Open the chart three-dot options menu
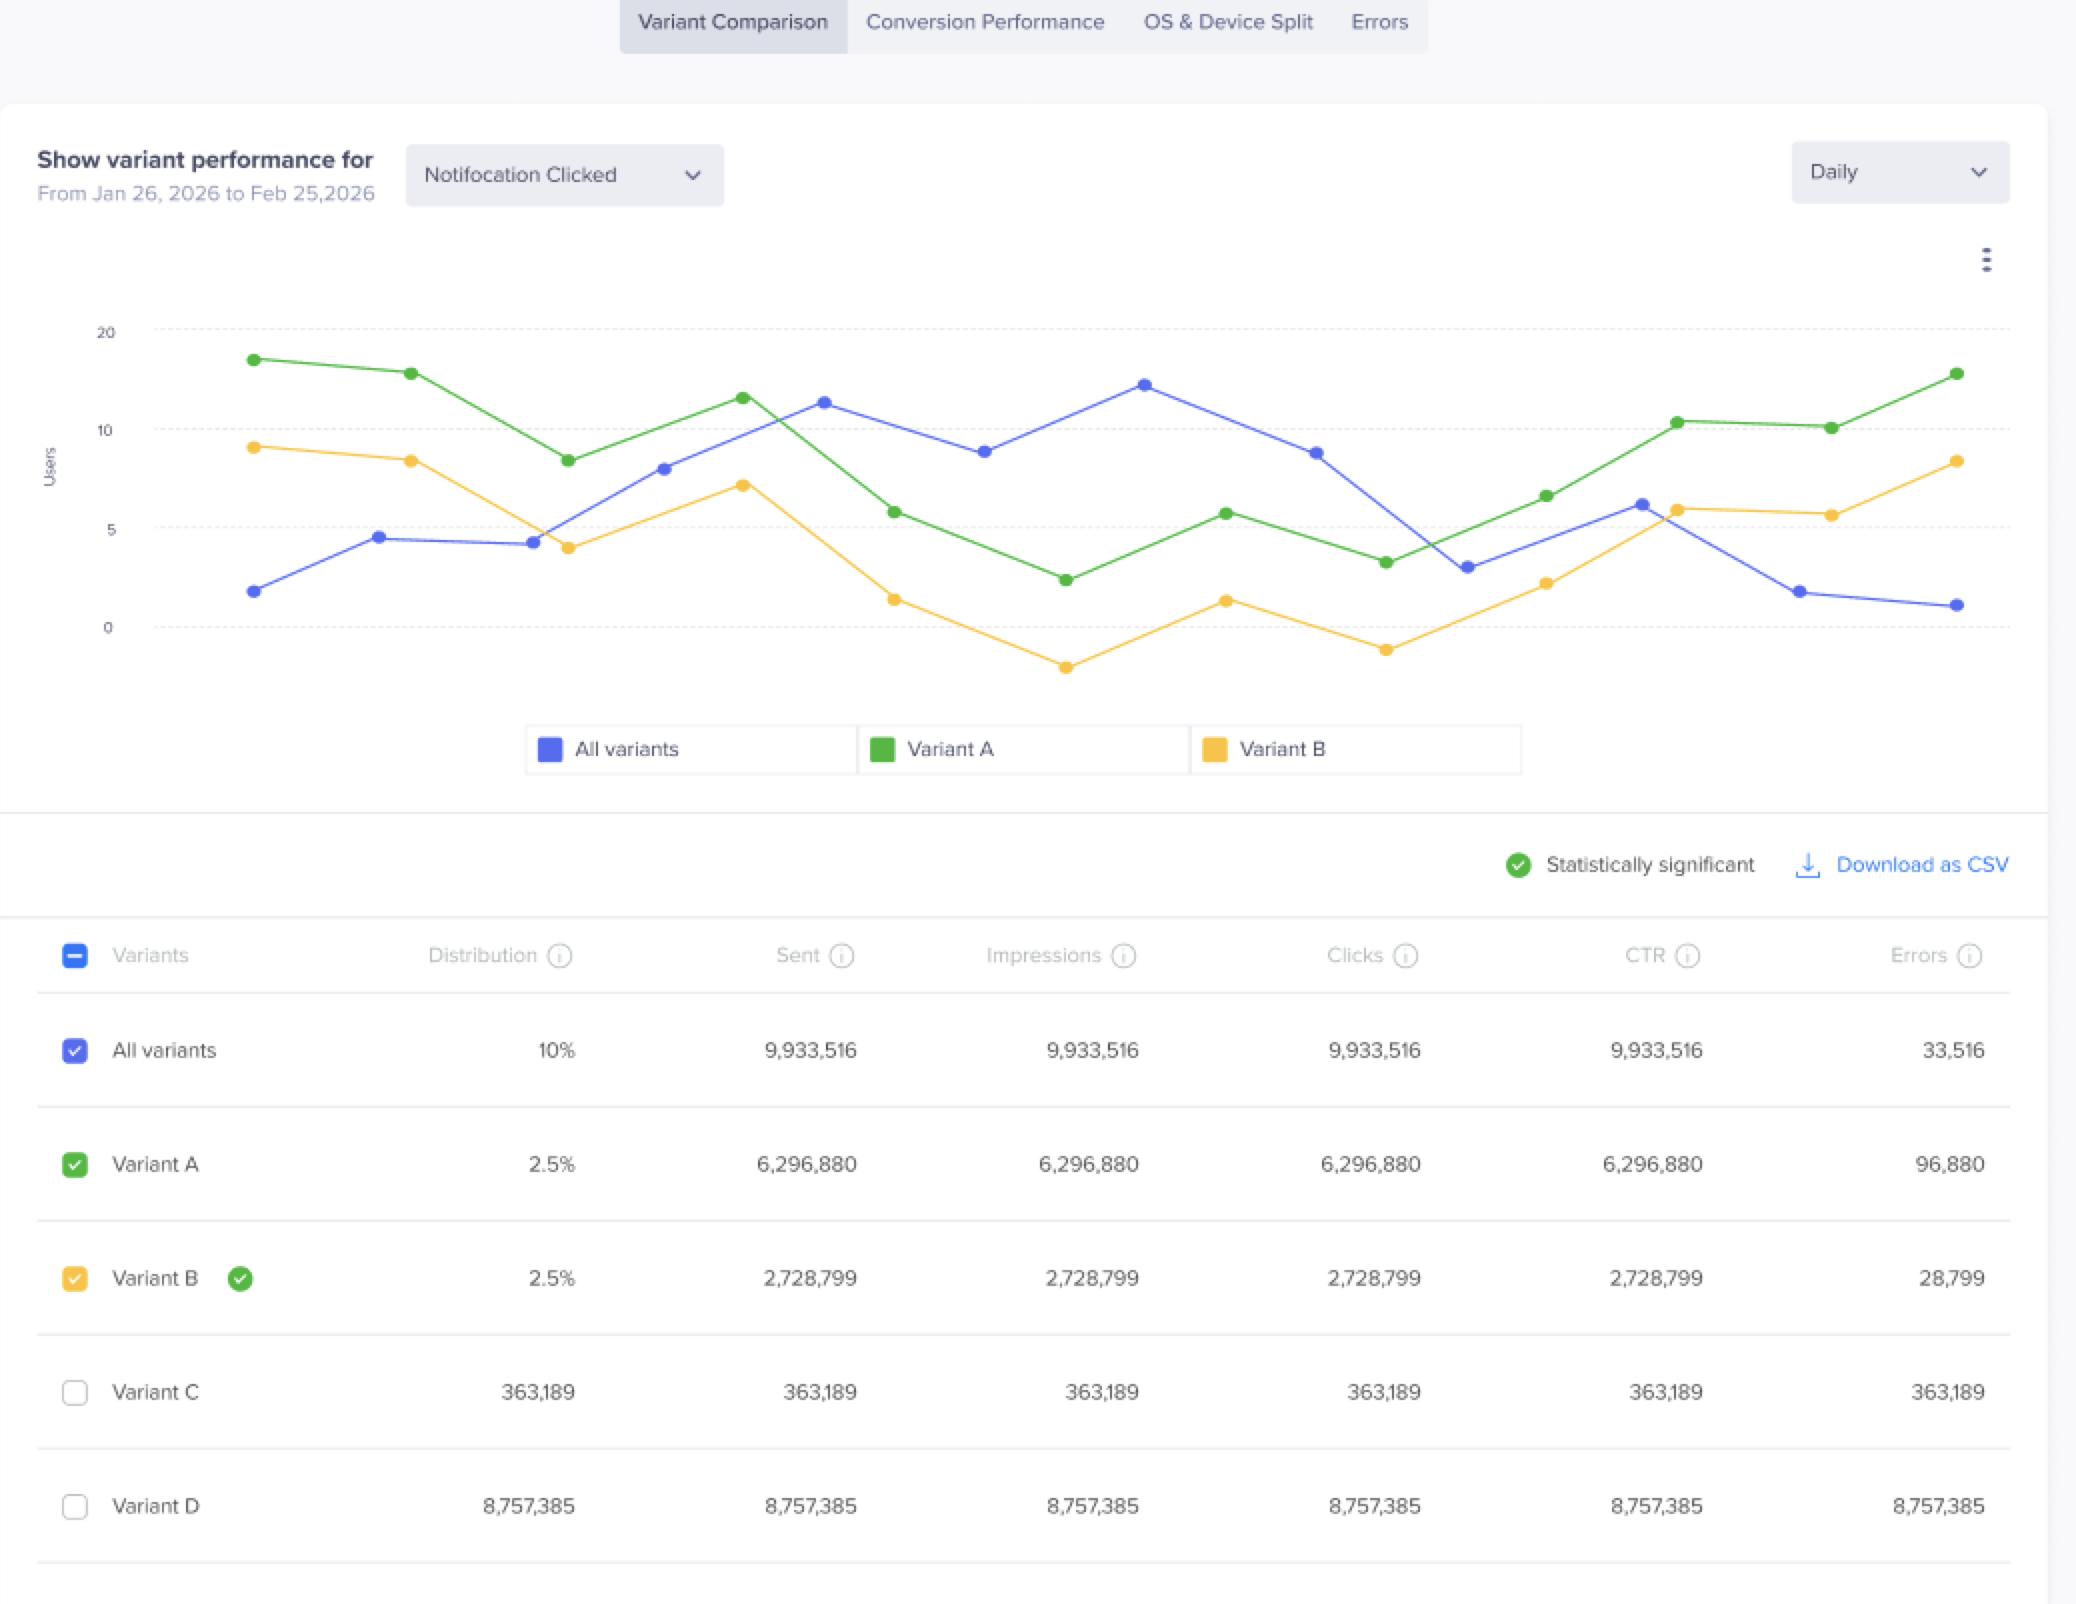The image size is (2076, 1604). 1986,260
